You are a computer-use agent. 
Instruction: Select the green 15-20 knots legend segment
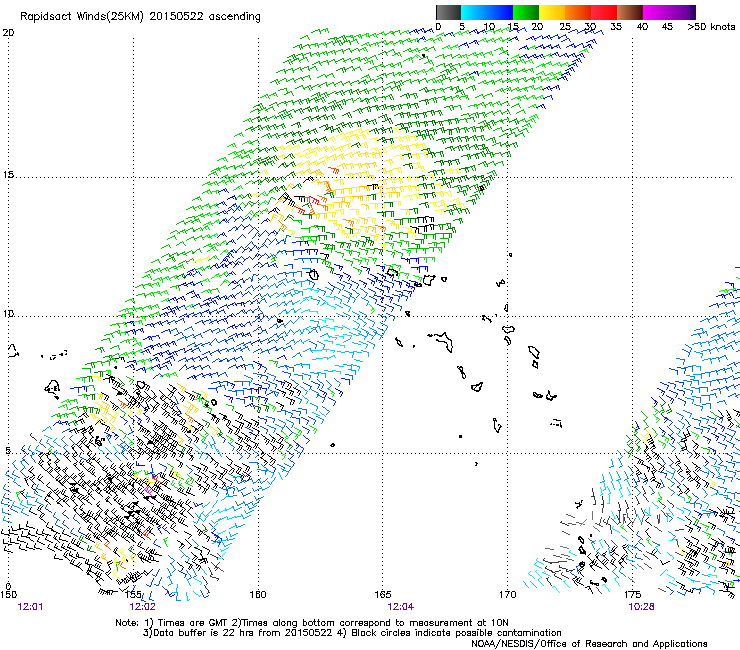coord(526,12)
